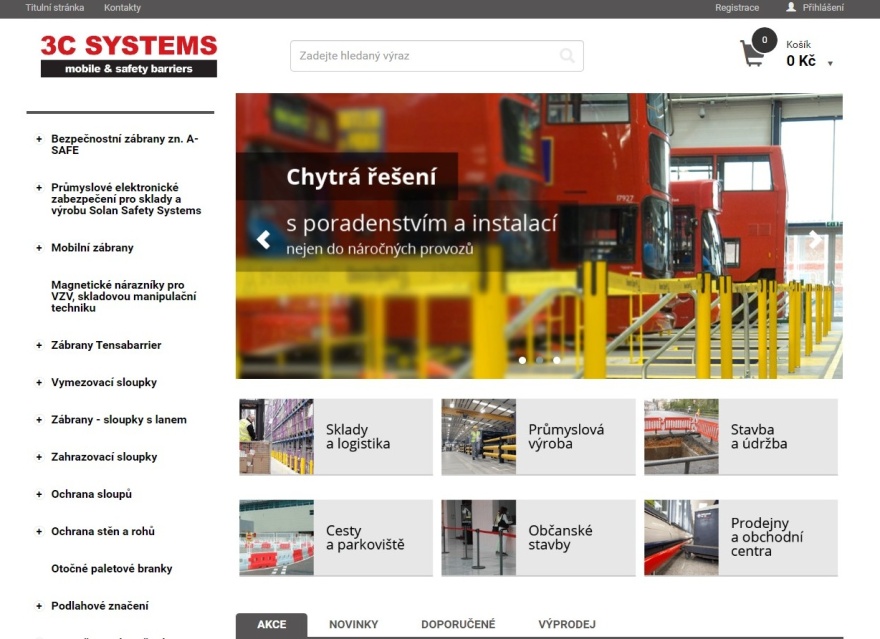Screen dimensions: 880x639
Task: Expand Zábrany Tensabarrier plus
Action: click(x=39, y=345)
